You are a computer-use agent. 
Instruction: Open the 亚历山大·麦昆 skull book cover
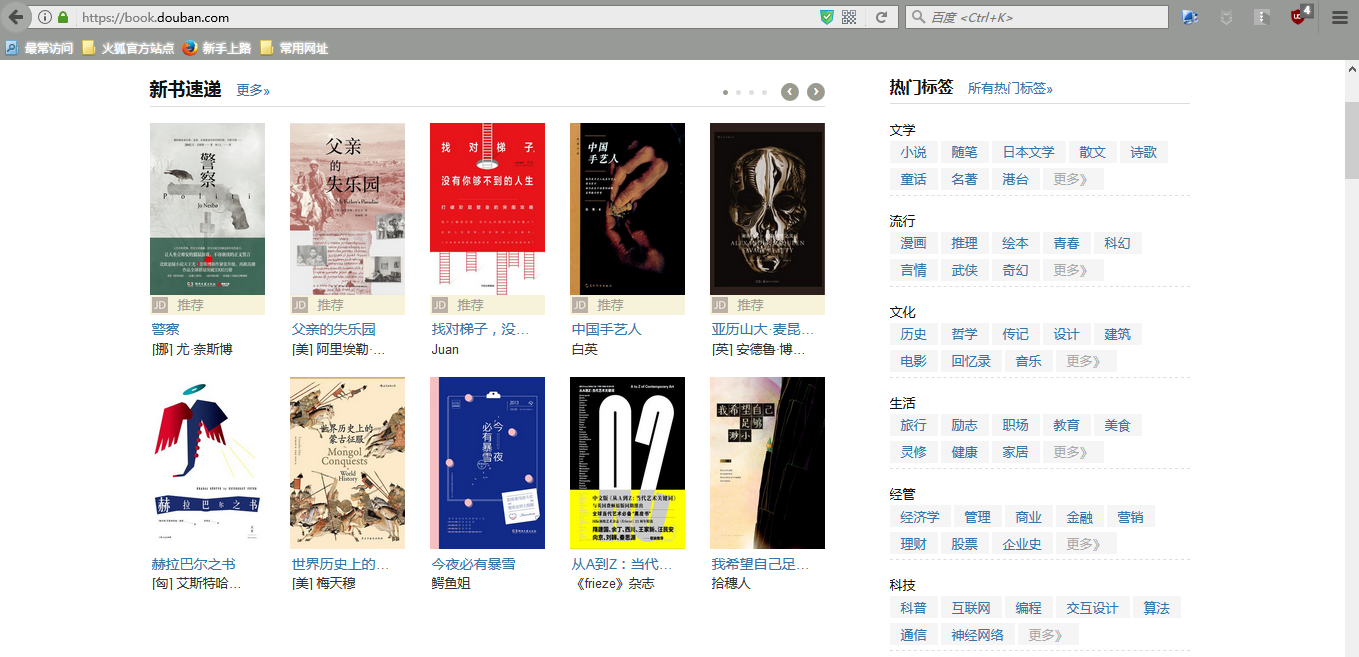pyautogui.click(x=767, y=209)
